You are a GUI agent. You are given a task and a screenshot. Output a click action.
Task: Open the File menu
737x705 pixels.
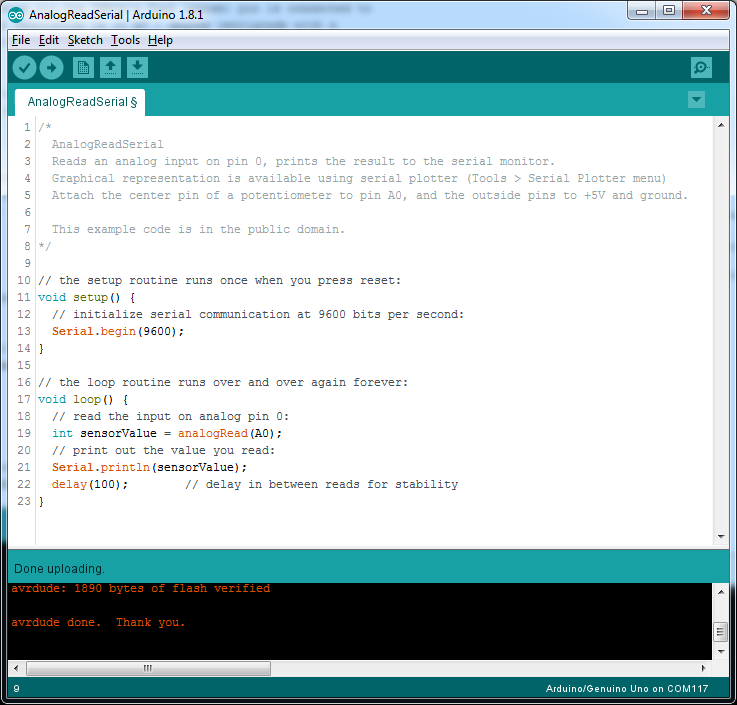(x=21, y=40)
